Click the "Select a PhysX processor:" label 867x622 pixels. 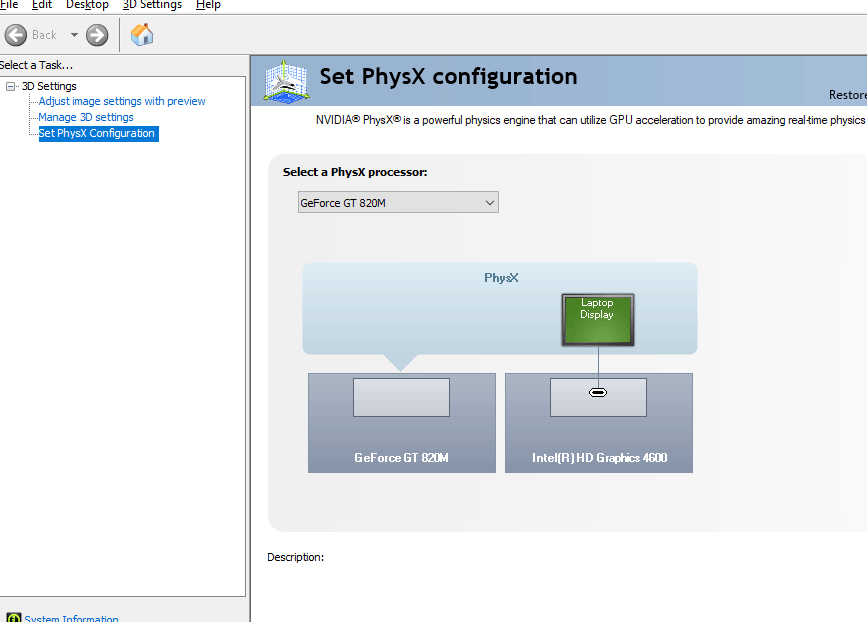[355, 172]
